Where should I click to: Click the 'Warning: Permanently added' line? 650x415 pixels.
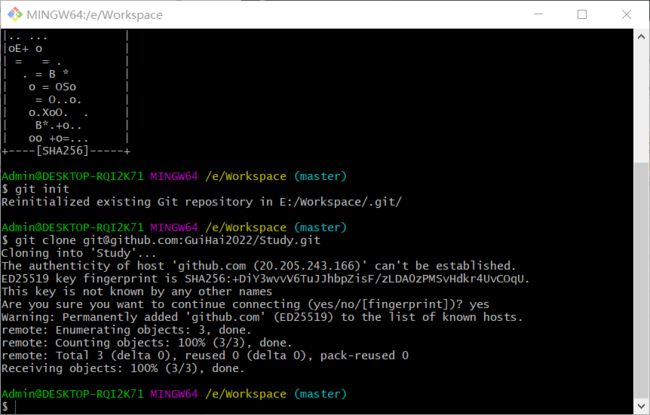[x=262, y=317]
